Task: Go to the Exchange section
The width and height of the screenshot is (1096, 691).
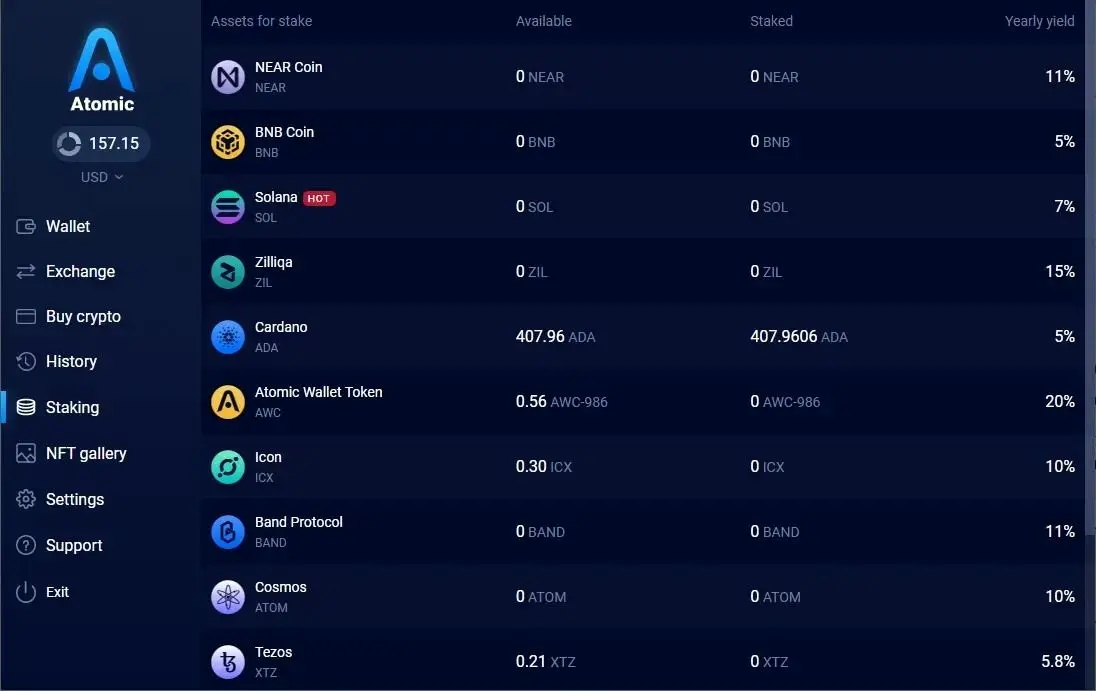Action: pyautogui.click(x=80, y=272)
